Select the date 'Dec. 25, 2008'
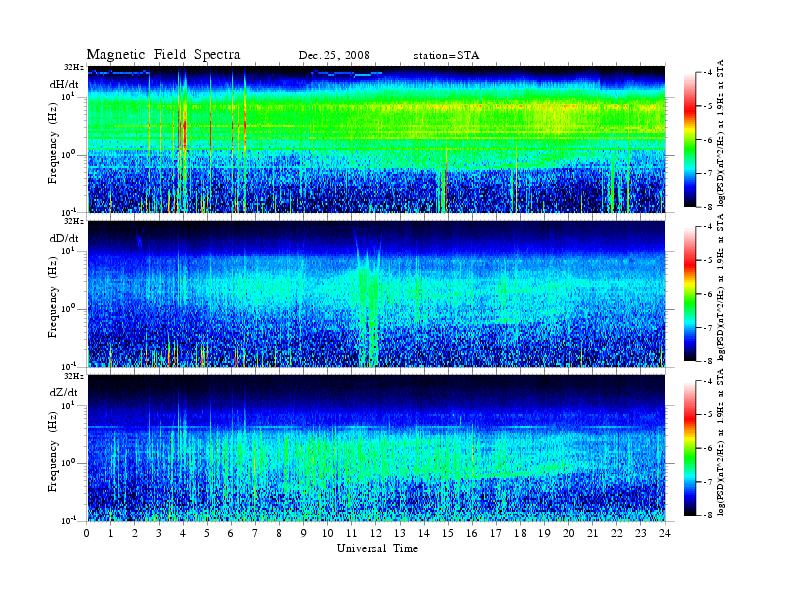Viewport: 792px width, 612px height. pyautogui.click(x=334, y=55)
